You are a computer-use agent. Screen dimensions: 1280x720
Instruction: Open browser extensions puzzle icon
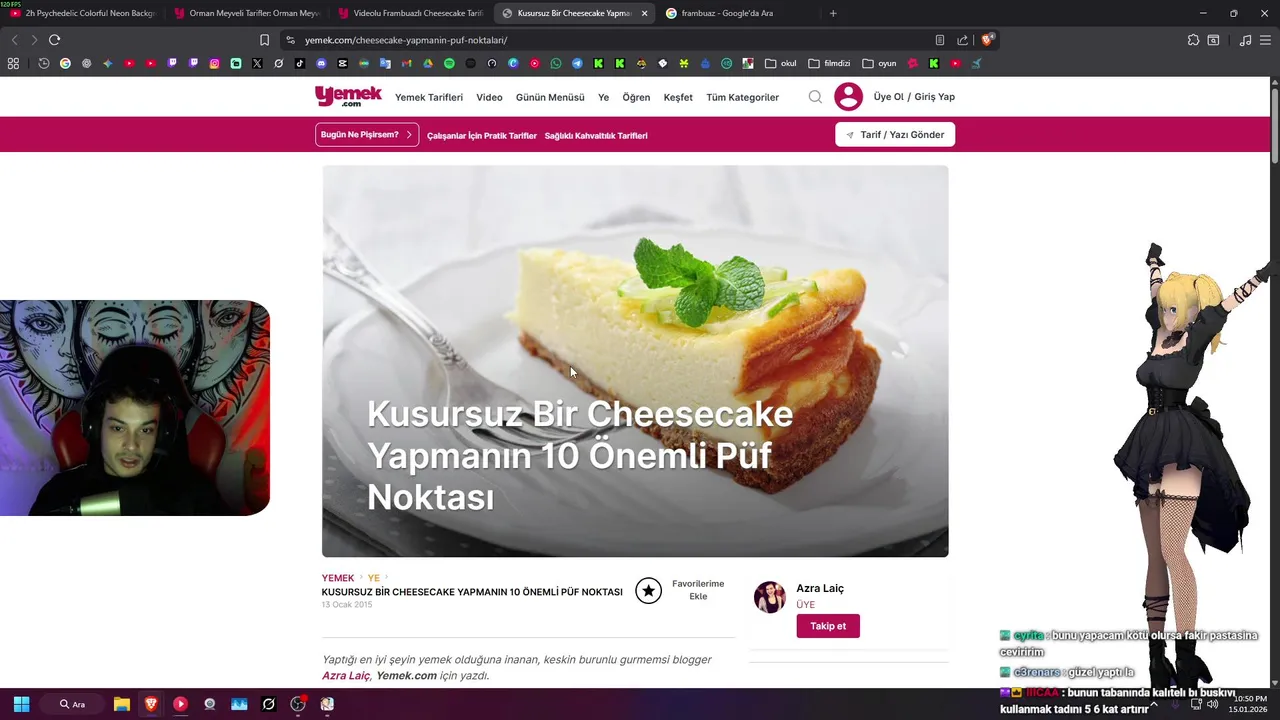tap(1193, 40)
